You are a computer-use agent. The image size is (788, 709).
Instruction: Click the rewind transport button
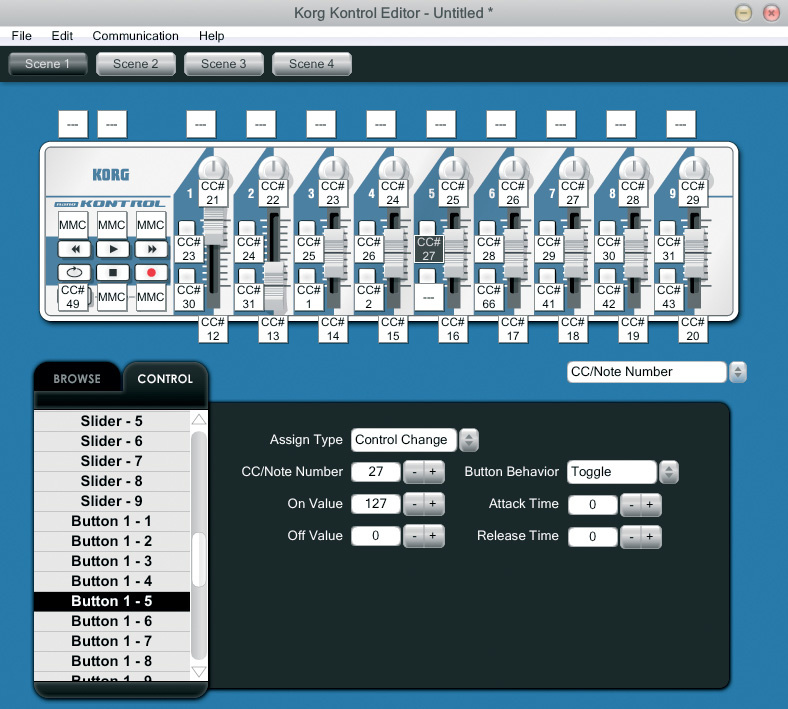coord(74,249)
